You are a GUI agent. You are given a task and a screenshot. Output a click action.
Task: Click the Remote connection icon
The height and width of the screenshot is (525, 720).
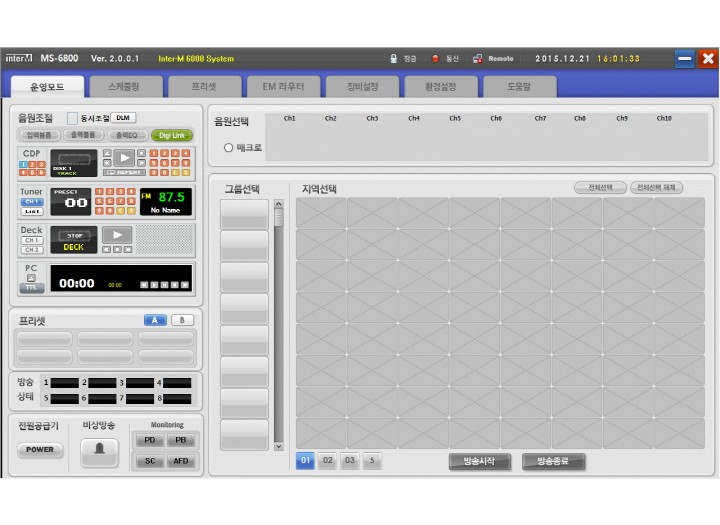[x=478, y=58]
